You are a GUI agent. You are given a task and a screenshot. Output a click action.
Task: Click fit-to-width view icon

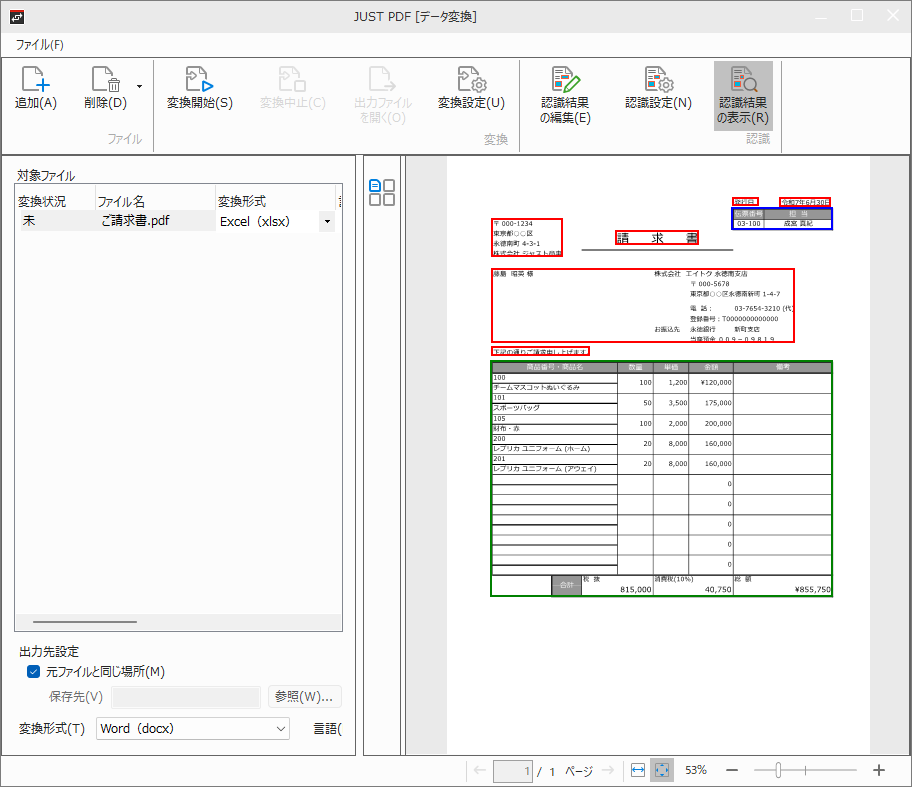pos(638,771)
